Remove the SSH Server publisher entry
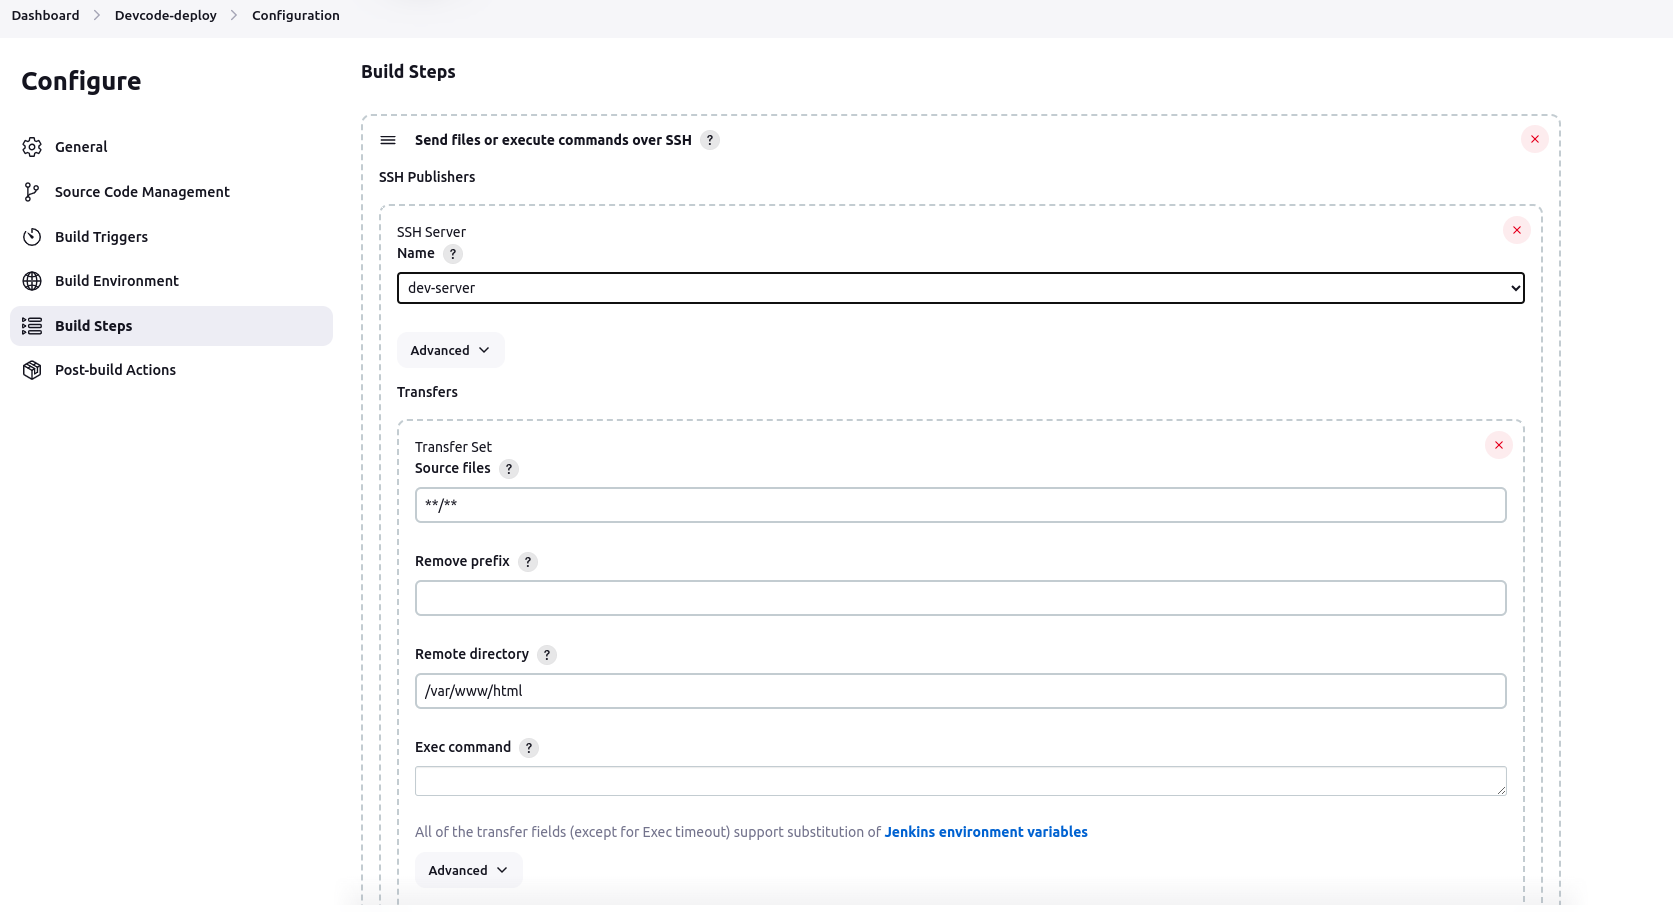This screenshot has height=912, width=1673. pos(1516,230)
